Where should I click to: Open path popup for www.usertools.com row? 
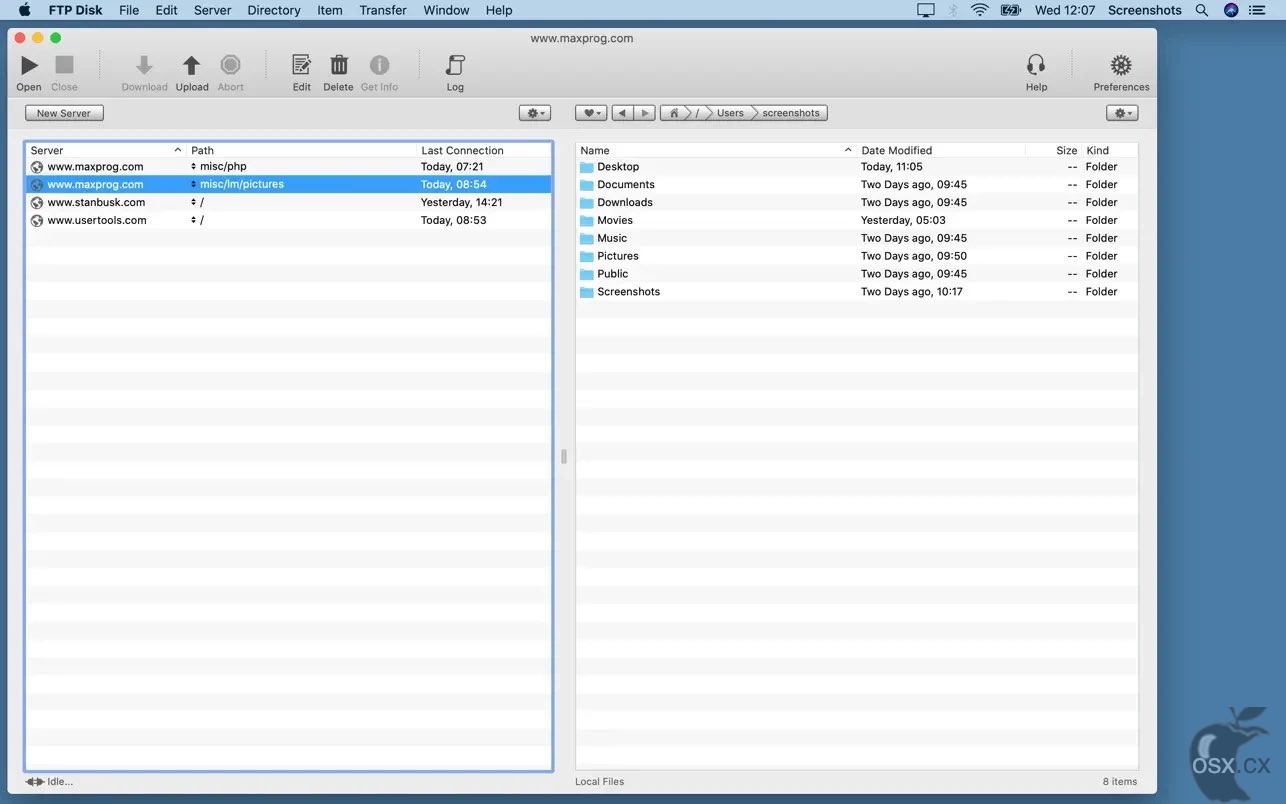point(194,221)
